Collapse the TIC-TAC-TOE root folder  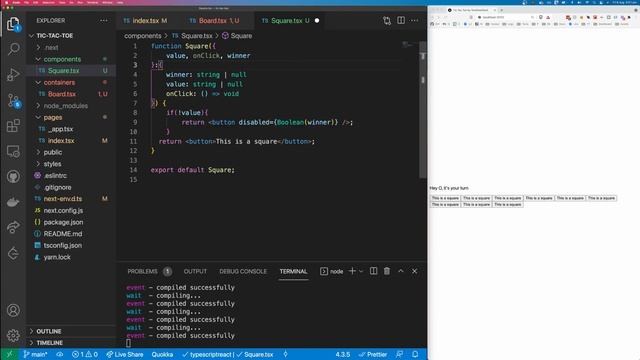point(55,36)
